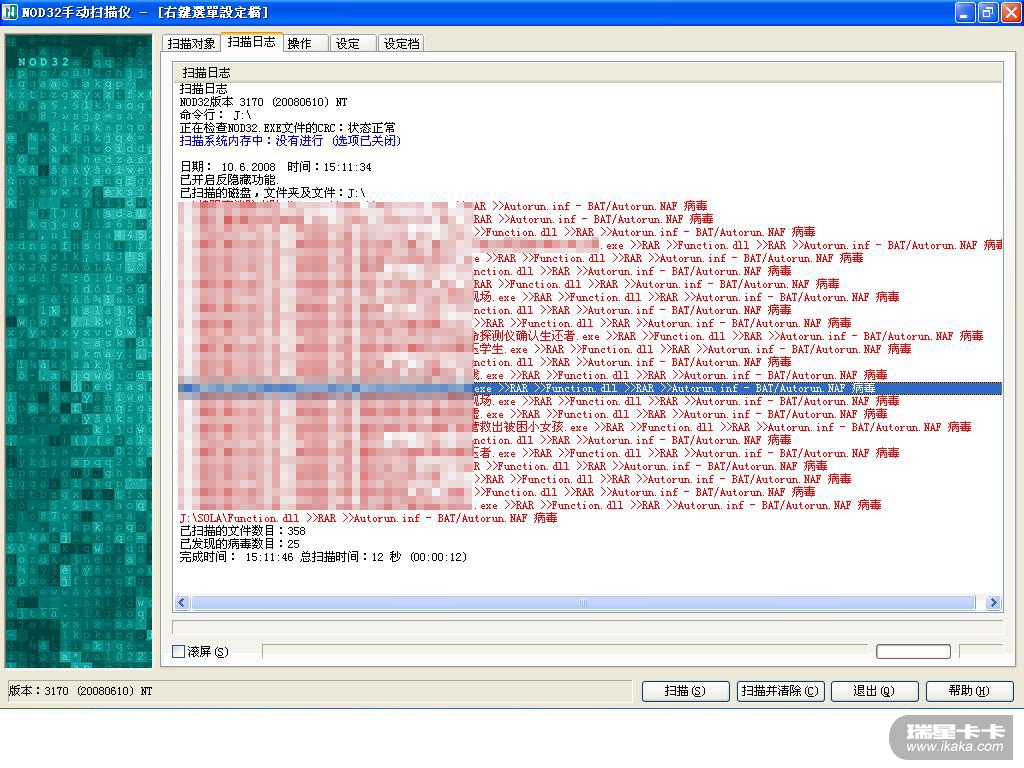Click the 扫描日志 panel header

[x=588, y=72]
